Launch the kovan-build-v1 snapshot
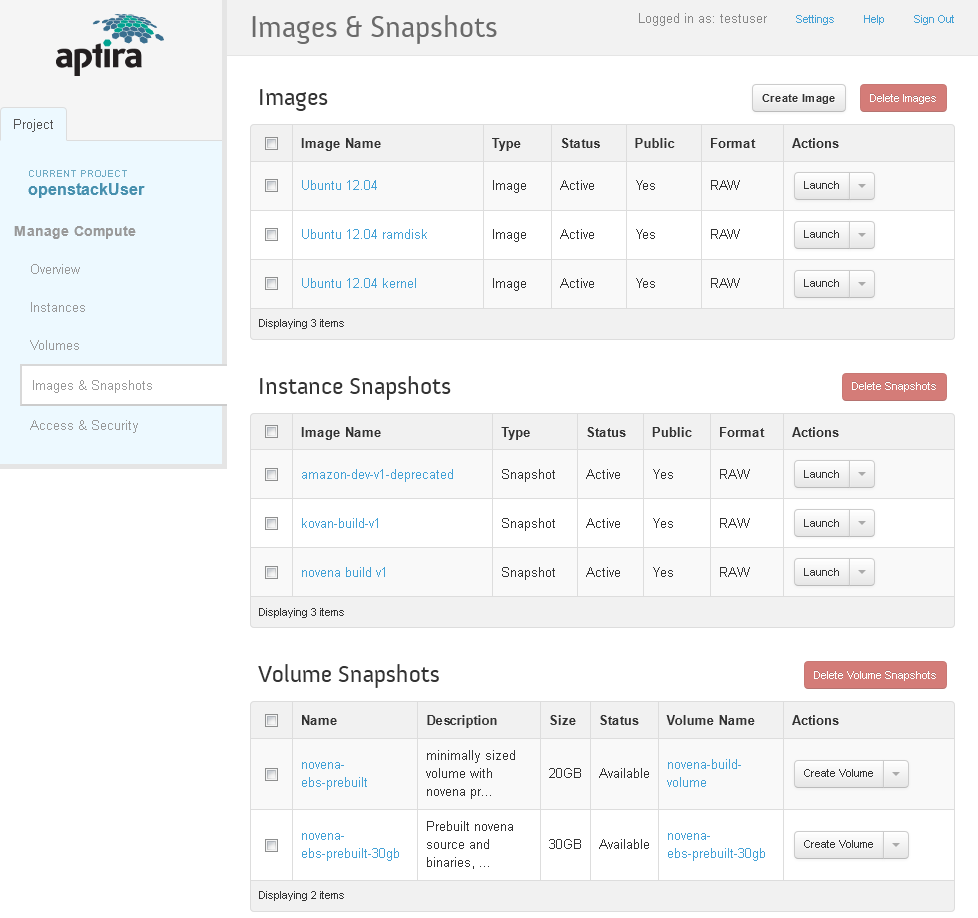Viewport: 978px width, 918px height. 821,523
